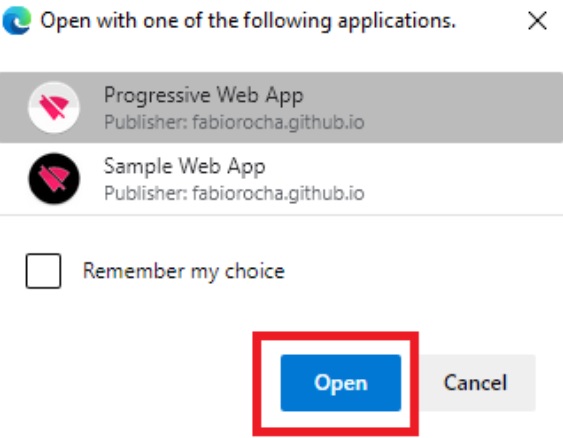The width and height of the screenshot is (563, 438).
Task: Open the selected application
Action: pos(340,383)
